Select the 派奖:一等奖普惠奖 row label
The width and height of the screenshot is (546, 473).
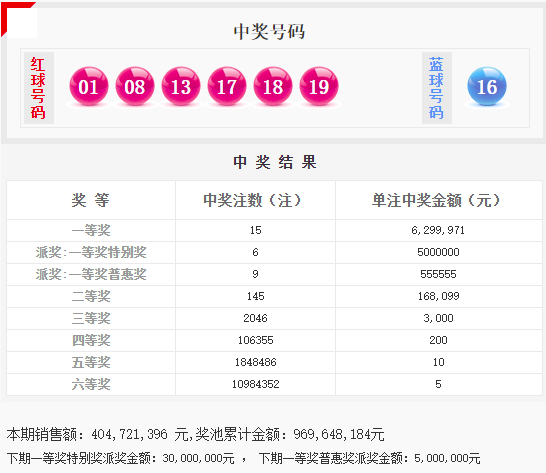click(91, 274)
